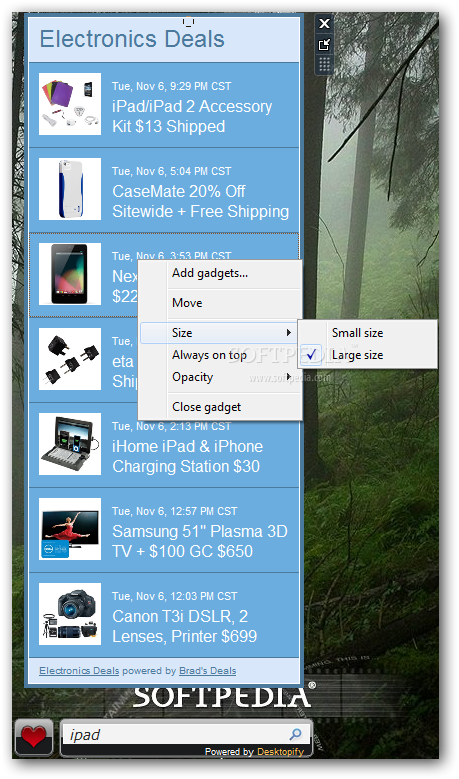Open the Desktopify link
Viewport: 459px width, 779px height.
[x=280, y=751]
